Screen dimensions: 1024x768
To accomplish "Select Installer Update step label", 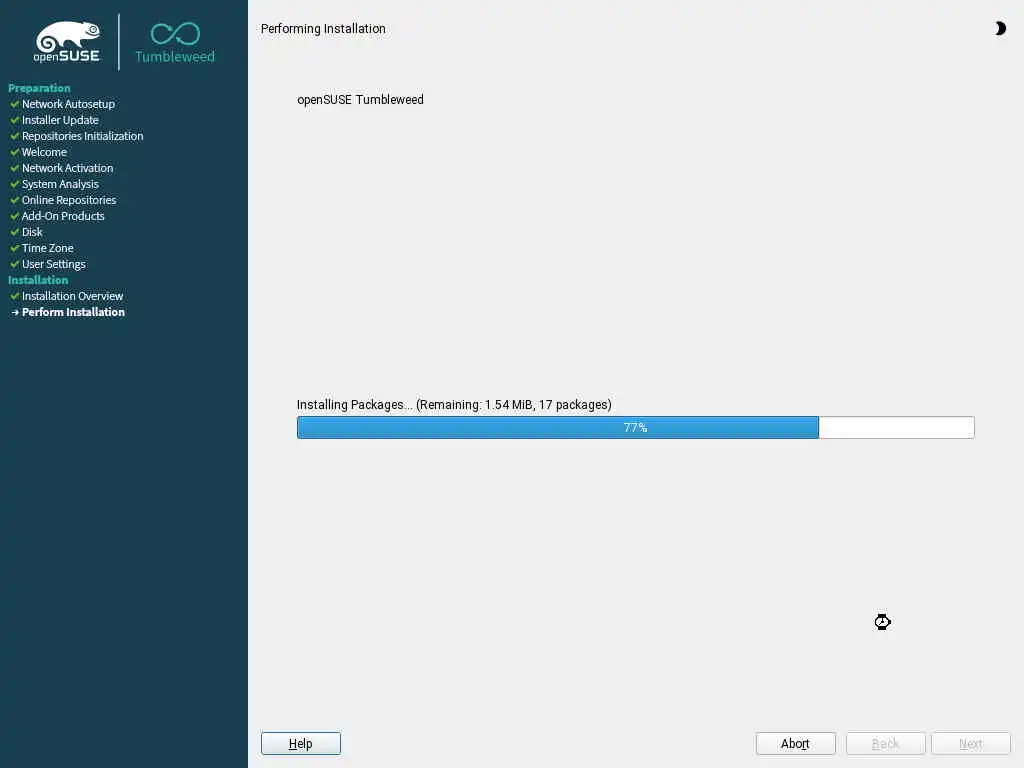I will (x=60, y=120).
